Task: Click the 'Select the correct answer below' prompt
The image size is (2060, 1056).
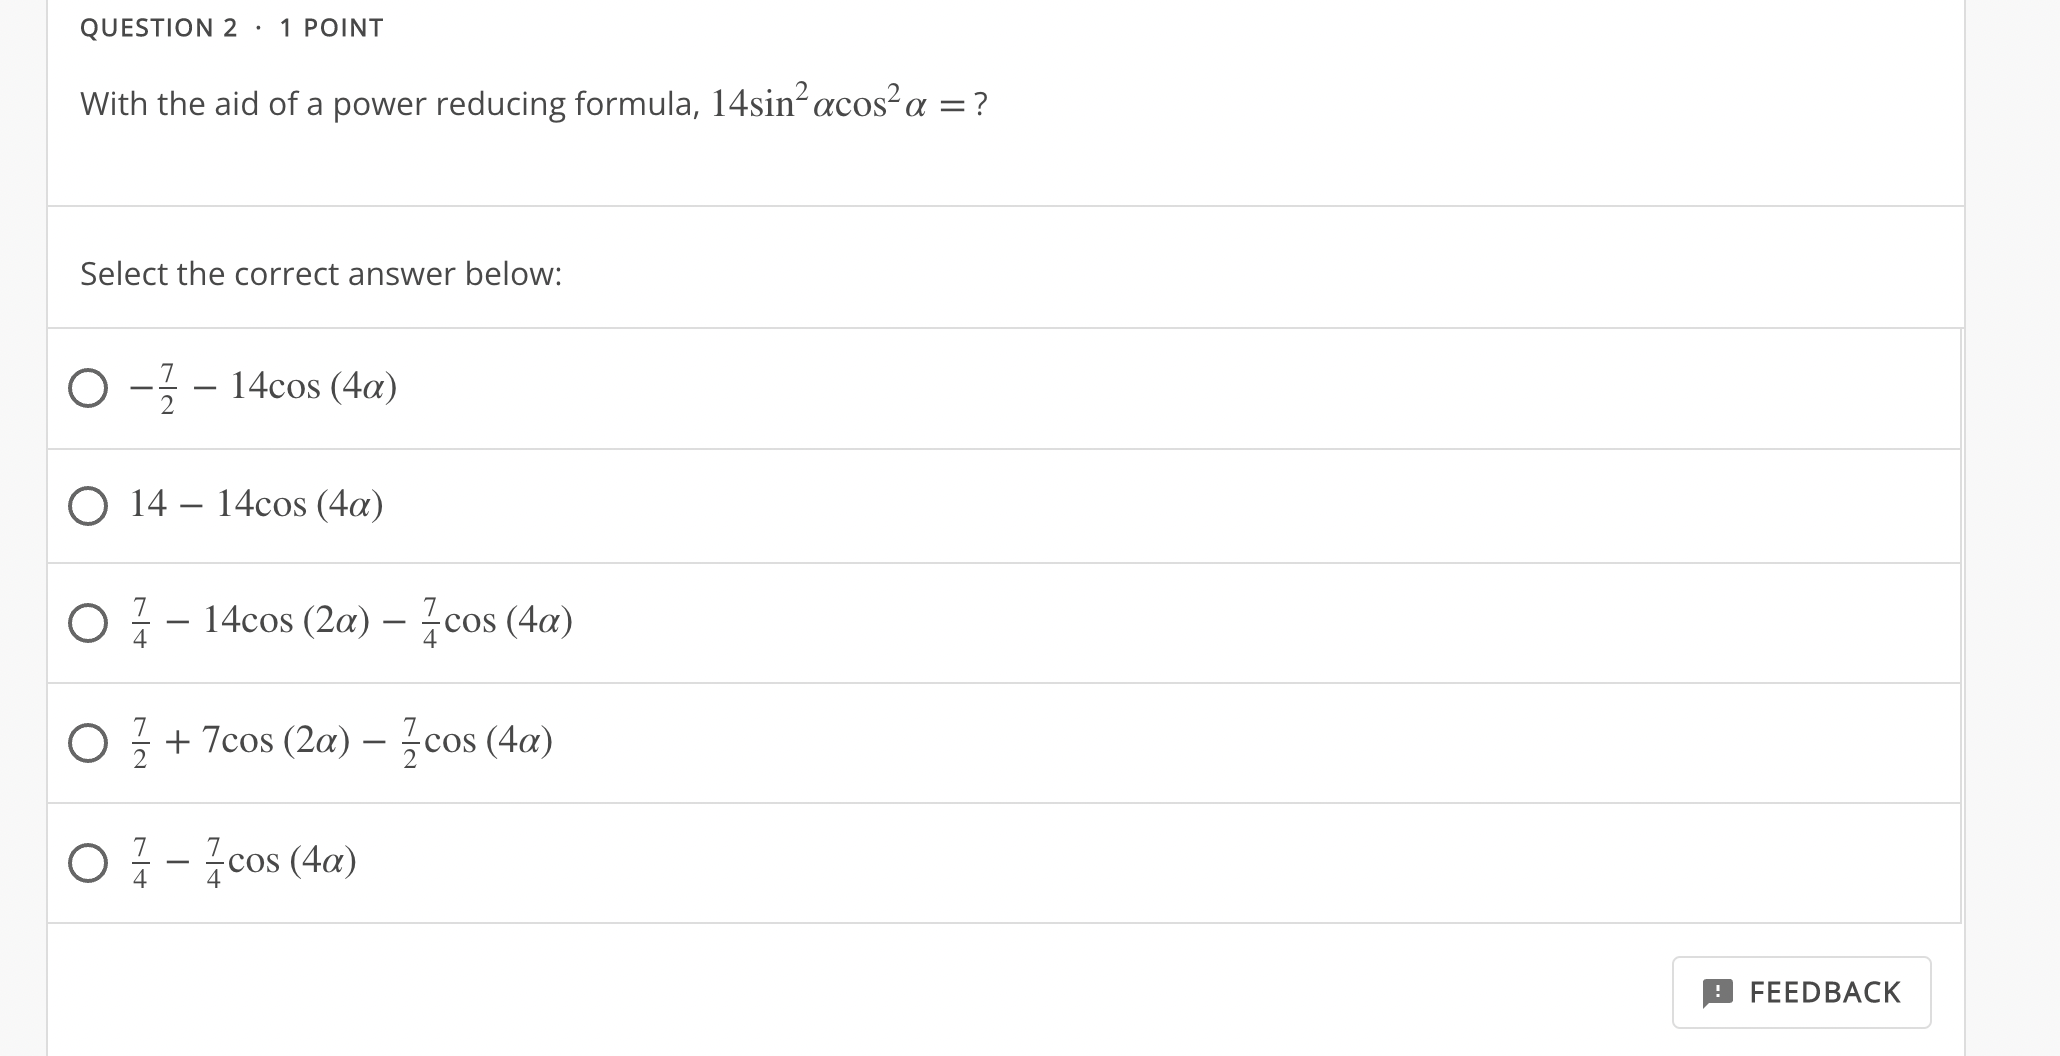Action: click(x=321, y=274)
